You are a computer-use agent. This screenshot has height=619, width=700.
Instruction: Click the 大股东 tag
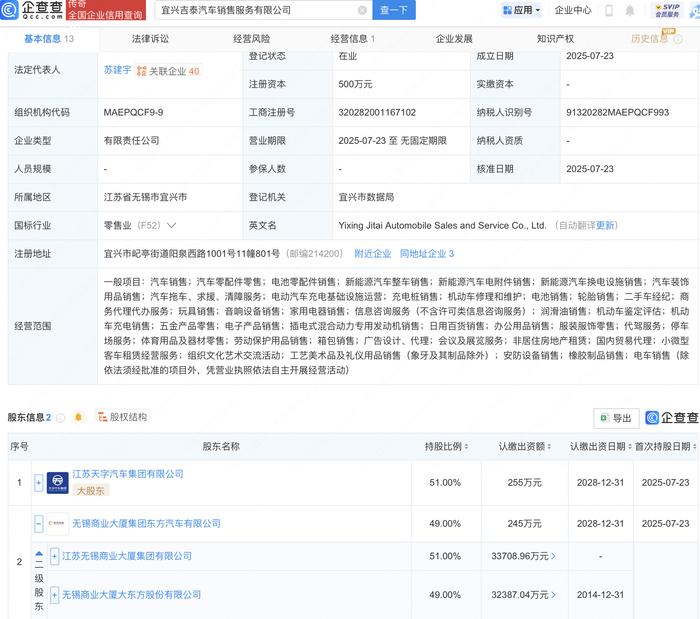[91, 491]
